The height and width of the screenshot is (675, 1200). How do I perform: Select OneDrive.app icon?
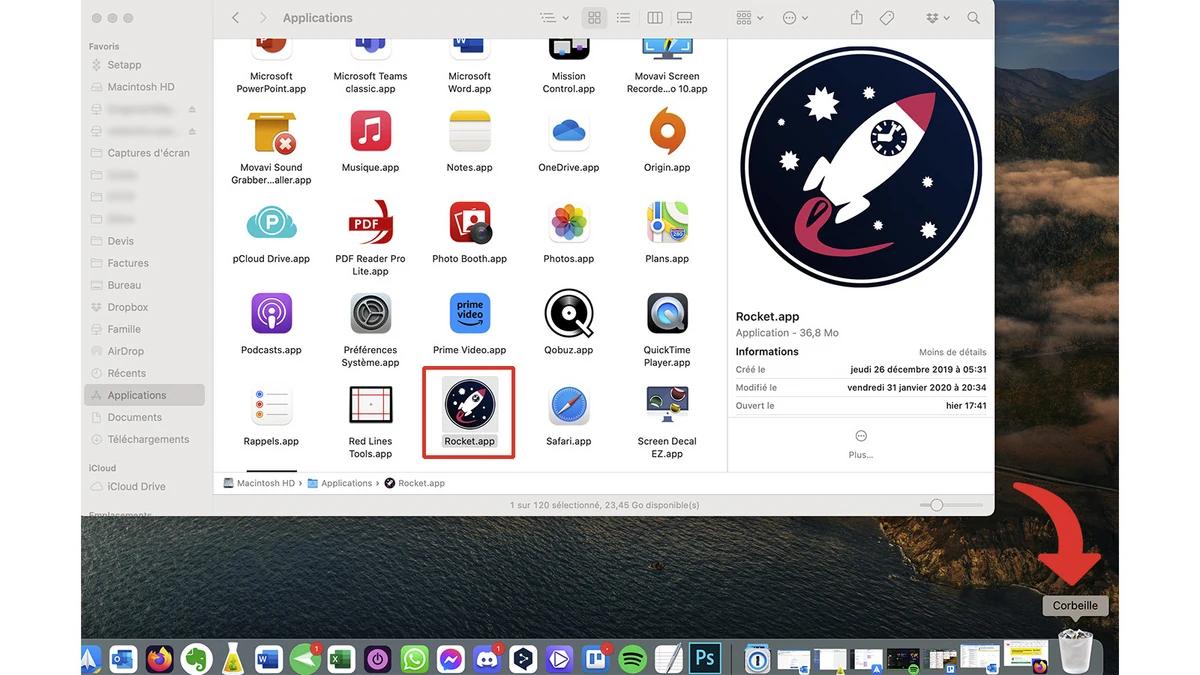pyautogui.click(x=568, y=132)
